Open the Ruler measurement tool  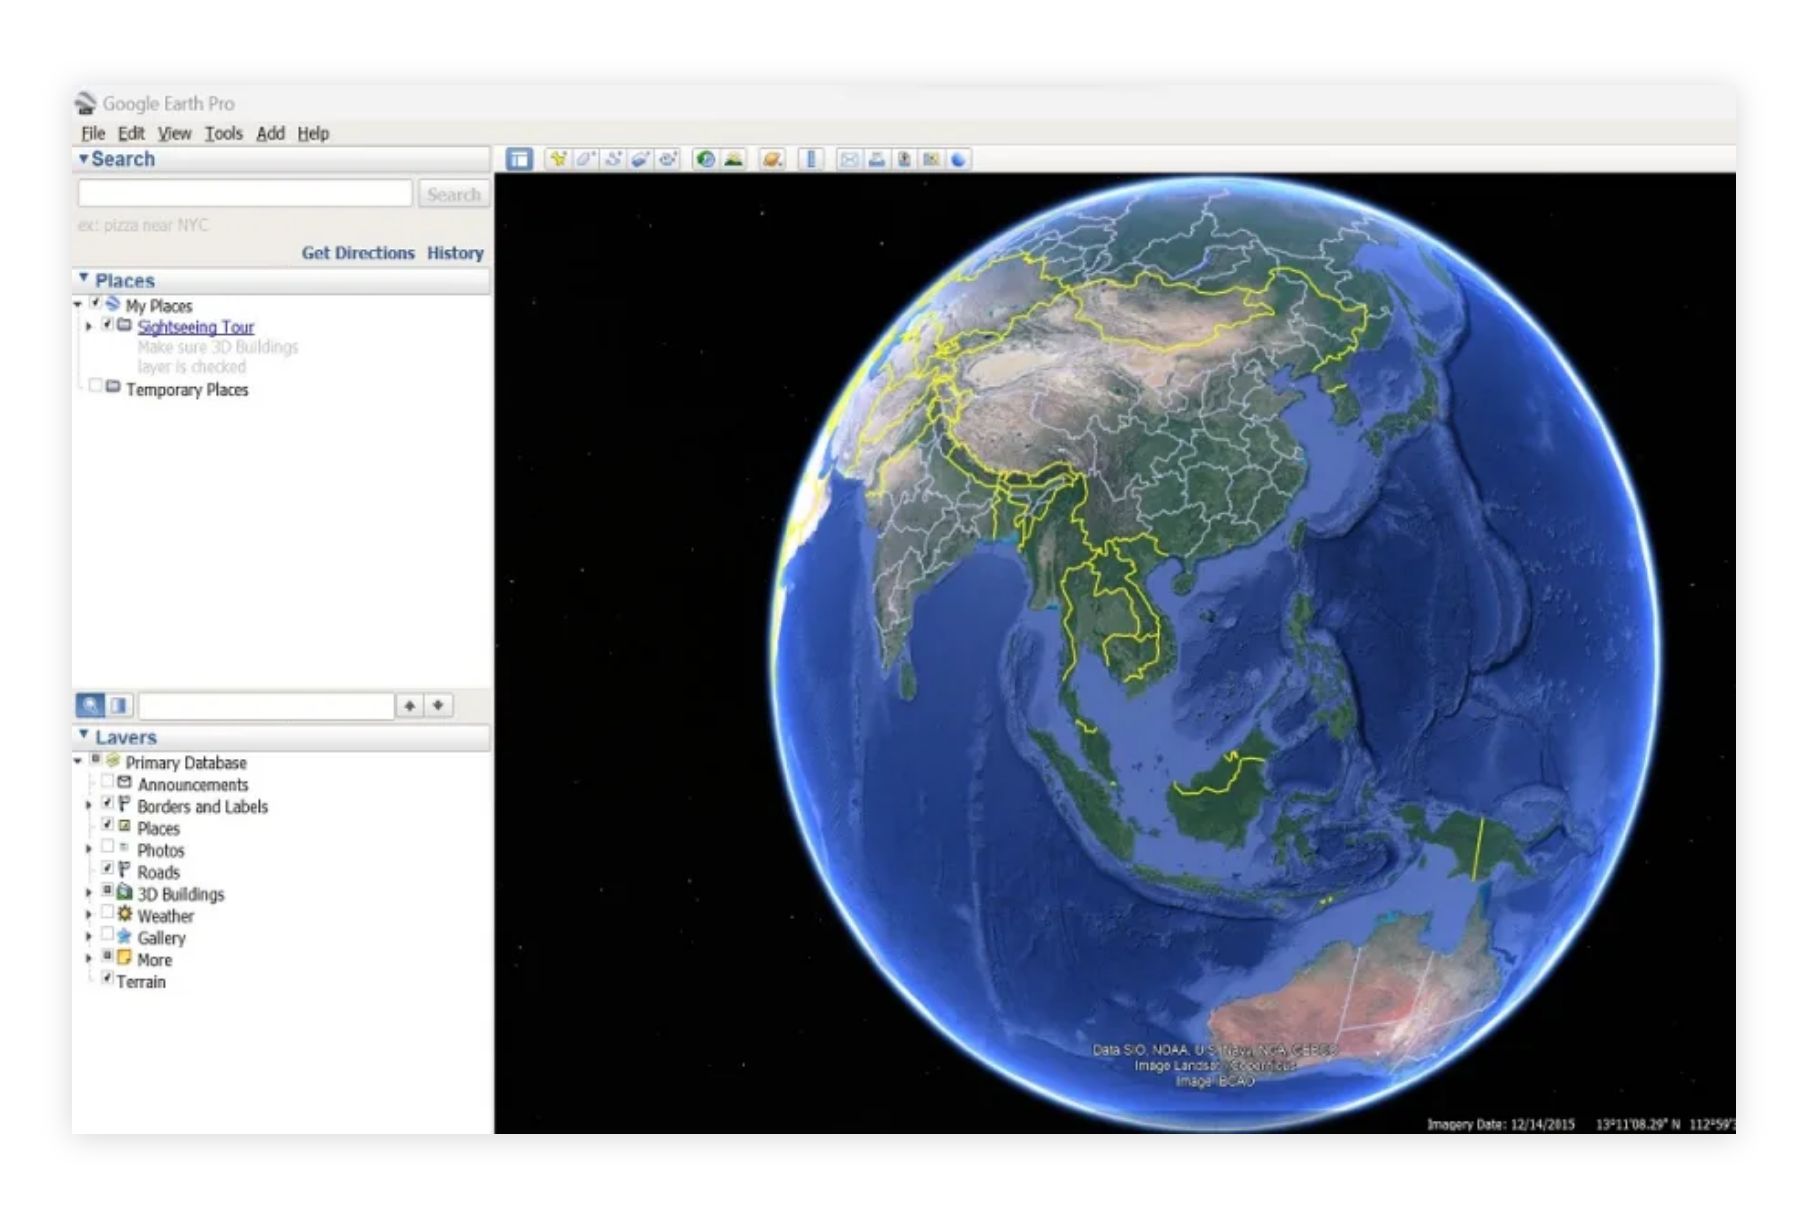(811, 158)
